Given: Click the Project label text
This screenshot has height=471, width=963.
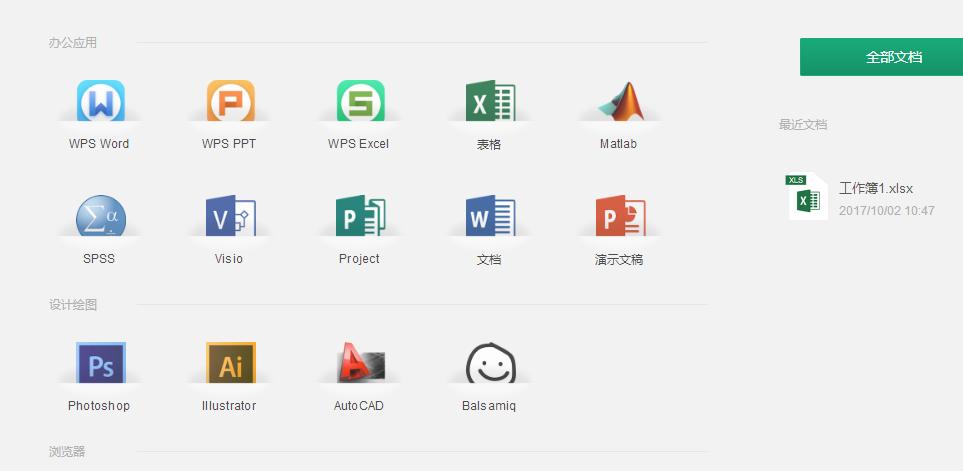Looking at the screenshot, I should point(359,259).
